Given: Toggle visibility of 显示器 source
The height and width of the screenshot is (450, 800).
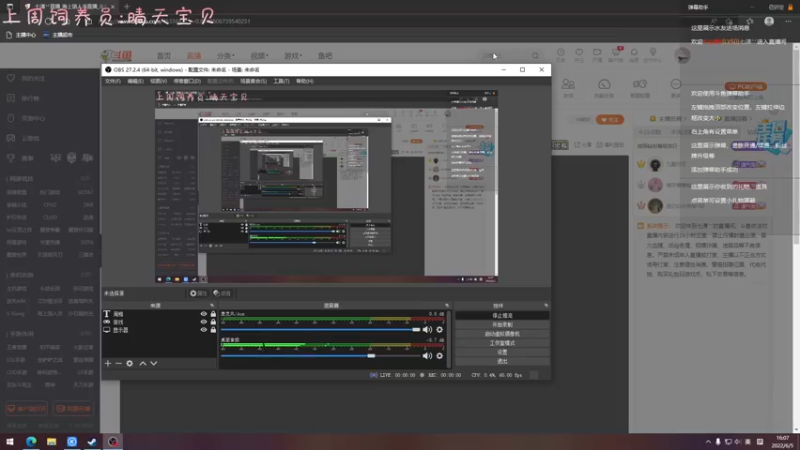Looking at the screenshot, I should [x=204, y=330].
